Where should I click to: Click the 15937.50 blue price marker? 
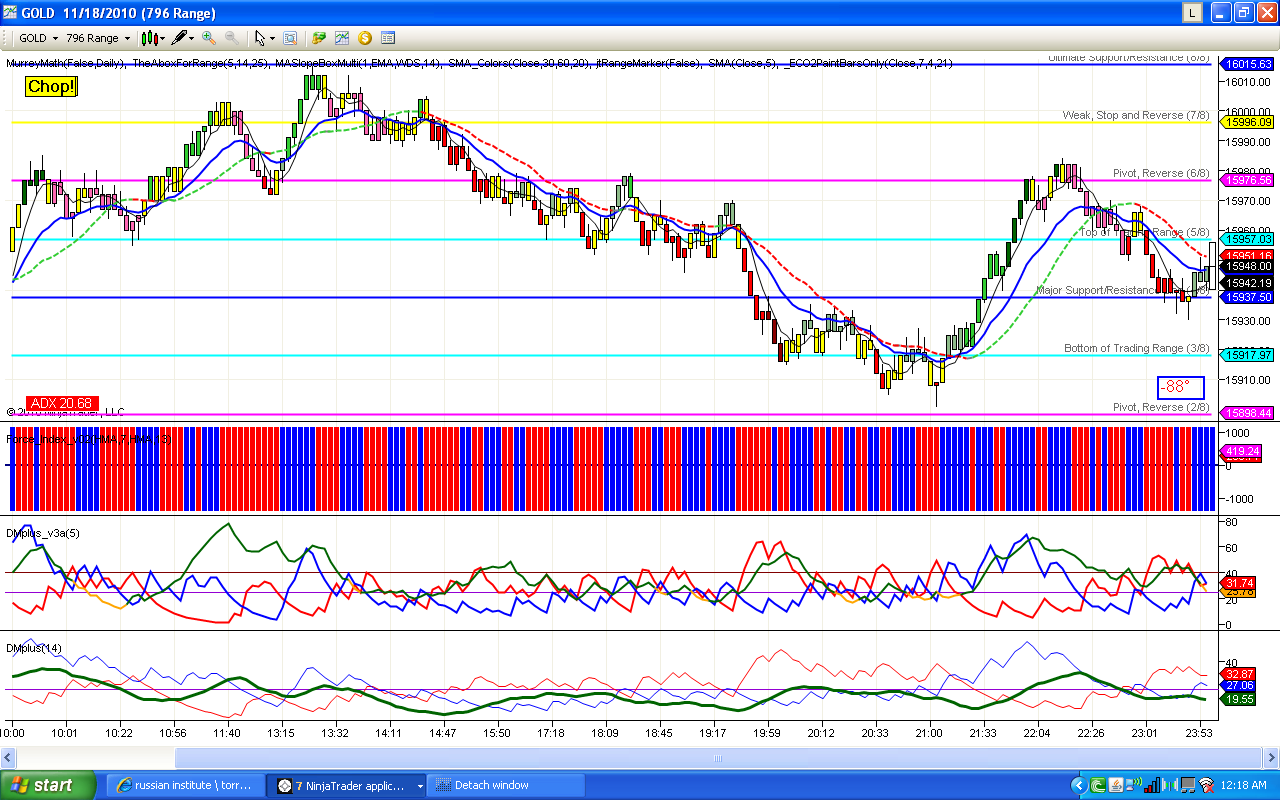click(1246, 297)
